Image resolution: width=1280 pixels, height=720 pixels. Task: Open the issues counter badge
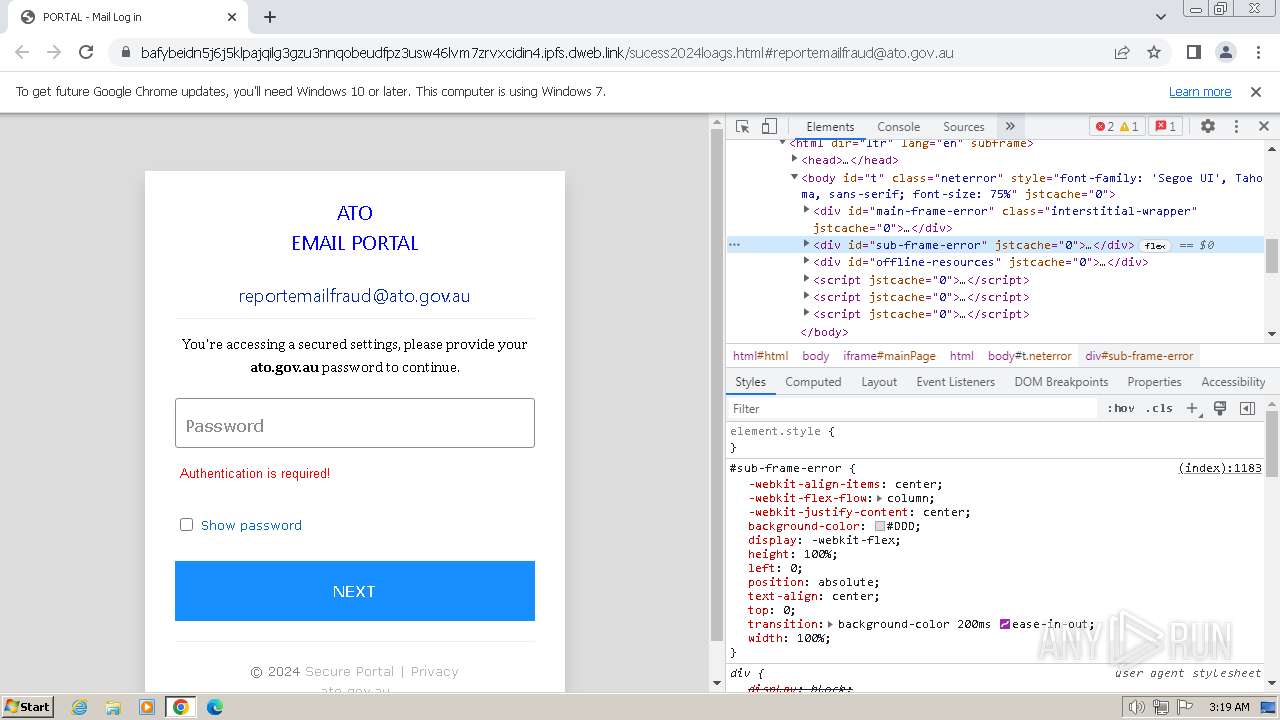[1165, 126]
